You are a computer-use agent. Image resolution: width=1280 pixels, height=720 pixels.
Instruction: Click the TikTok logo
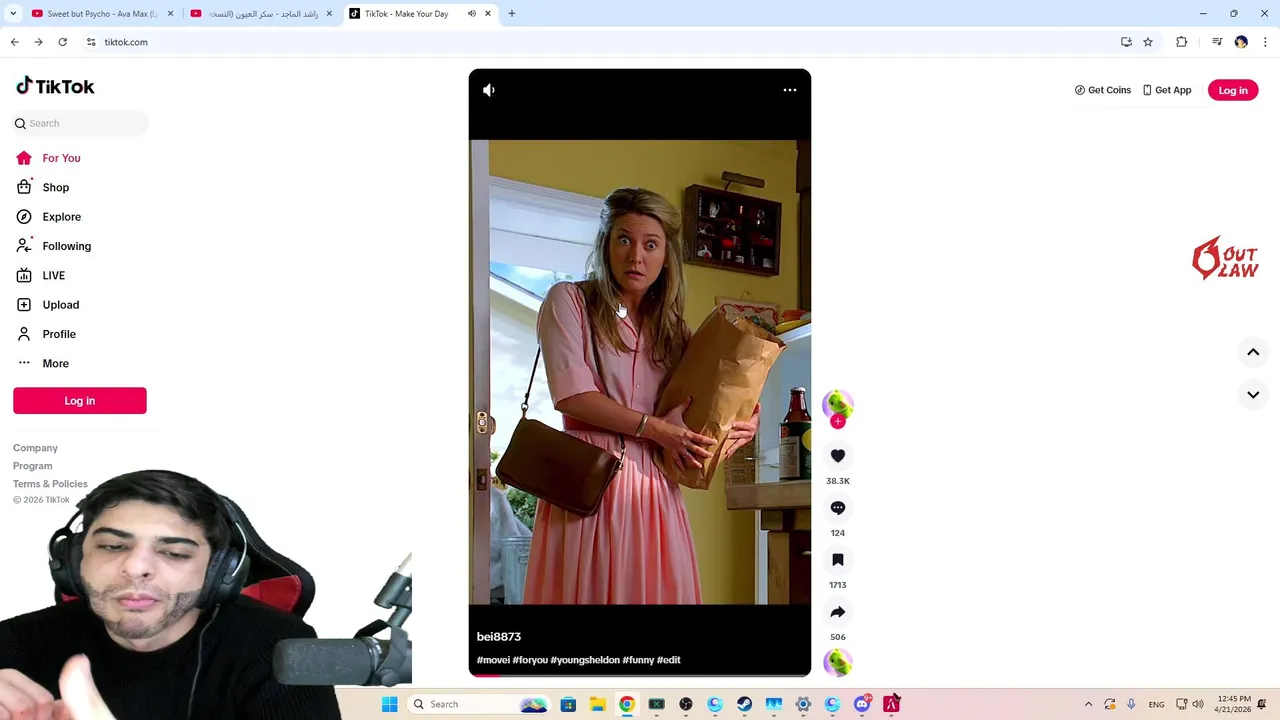(55, 86)
